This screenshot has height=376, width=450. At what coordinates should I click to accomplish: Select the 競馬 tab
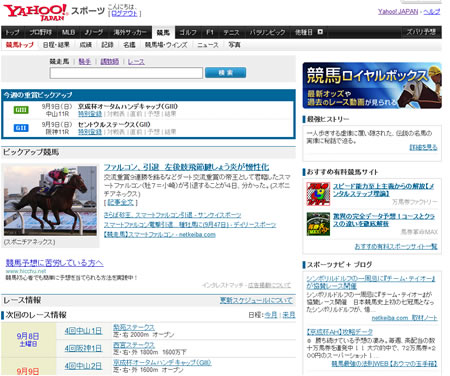pyautogui.click(x=163, y=32)
